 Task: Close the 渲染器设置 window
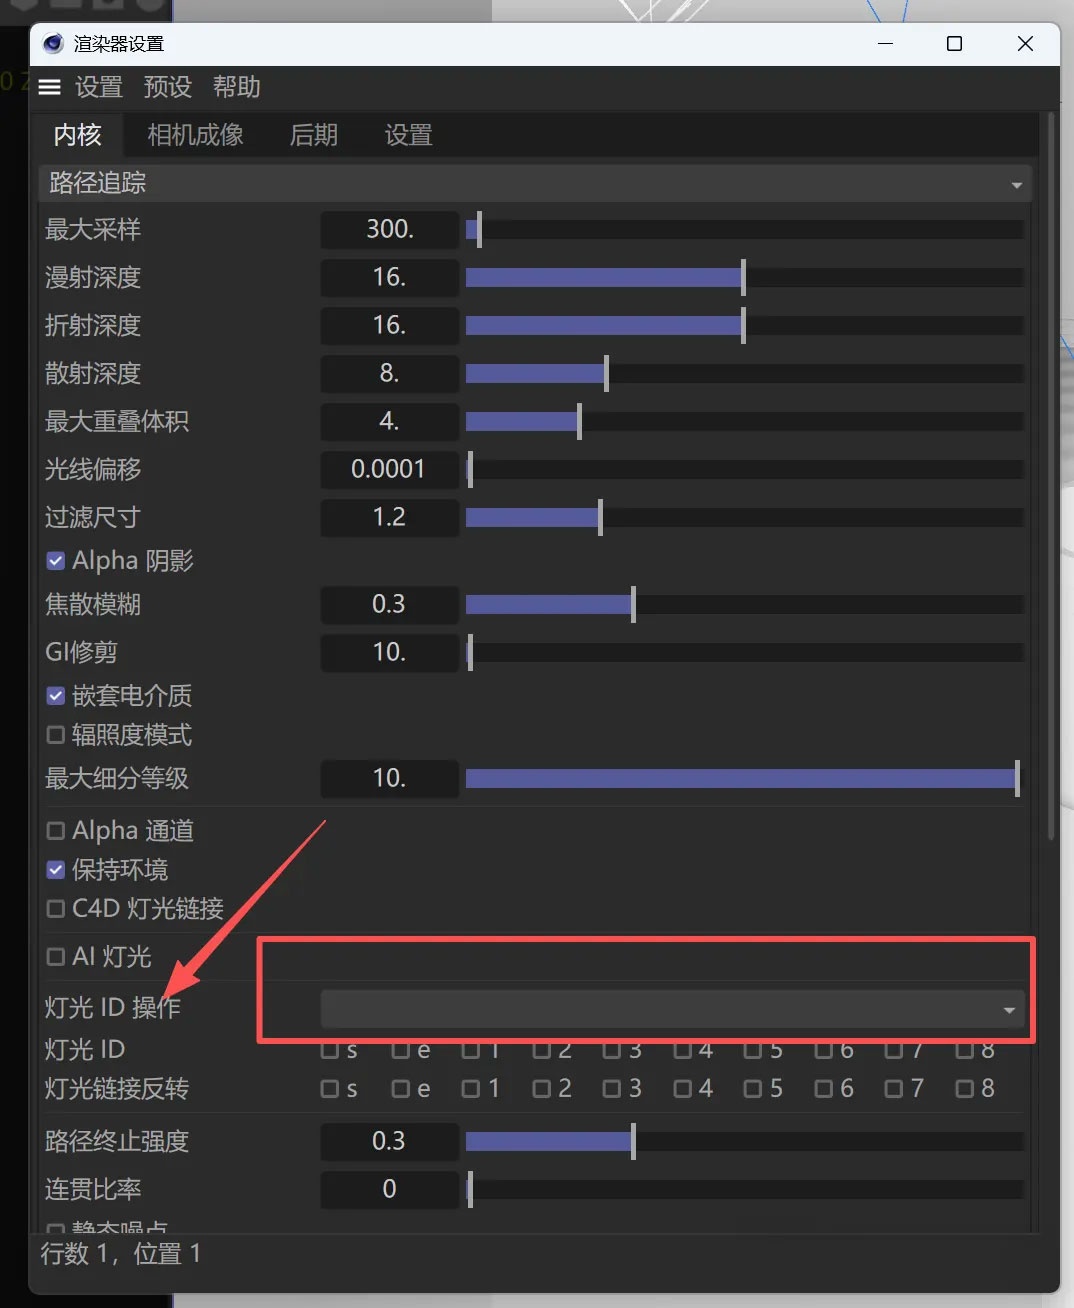1025,44
